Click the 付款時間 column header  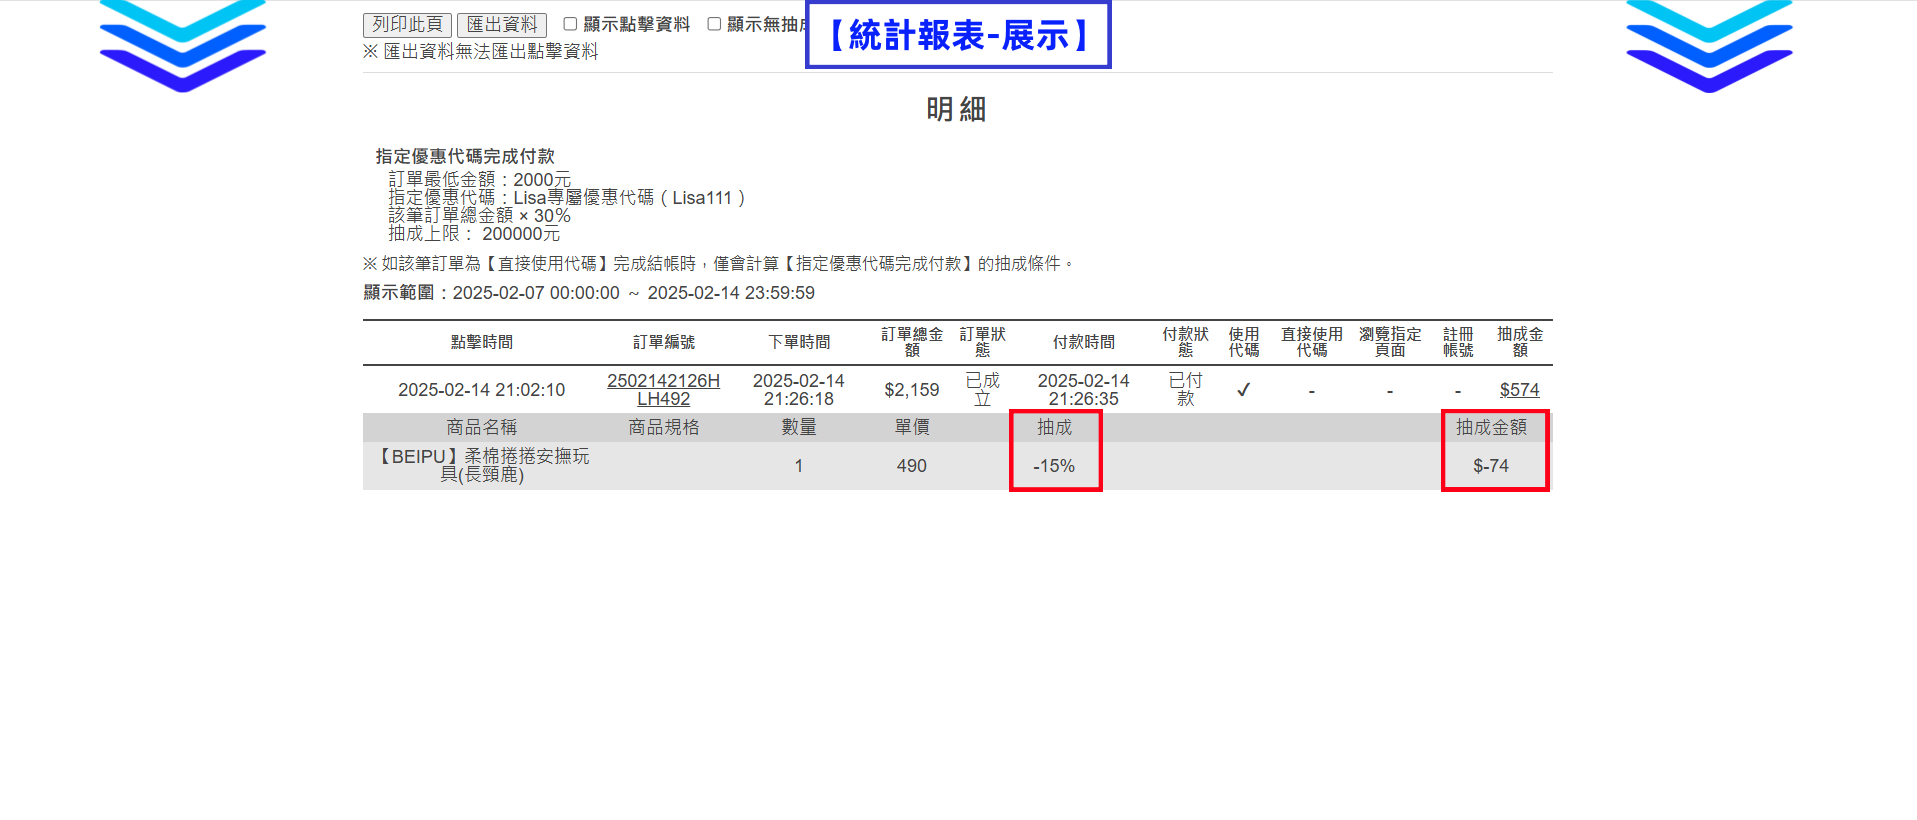(1083, 342)
